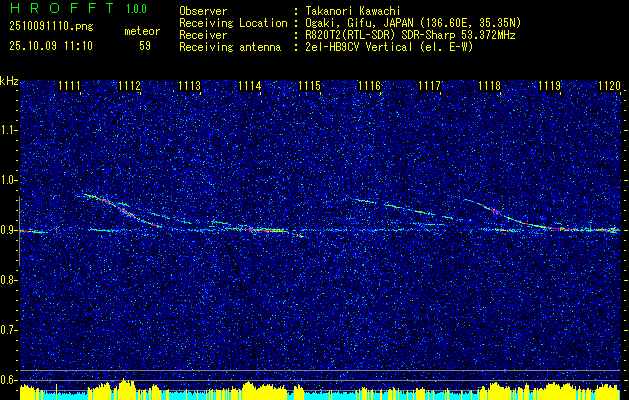Click the red echo trace after 1111

[x=122, y=209]
